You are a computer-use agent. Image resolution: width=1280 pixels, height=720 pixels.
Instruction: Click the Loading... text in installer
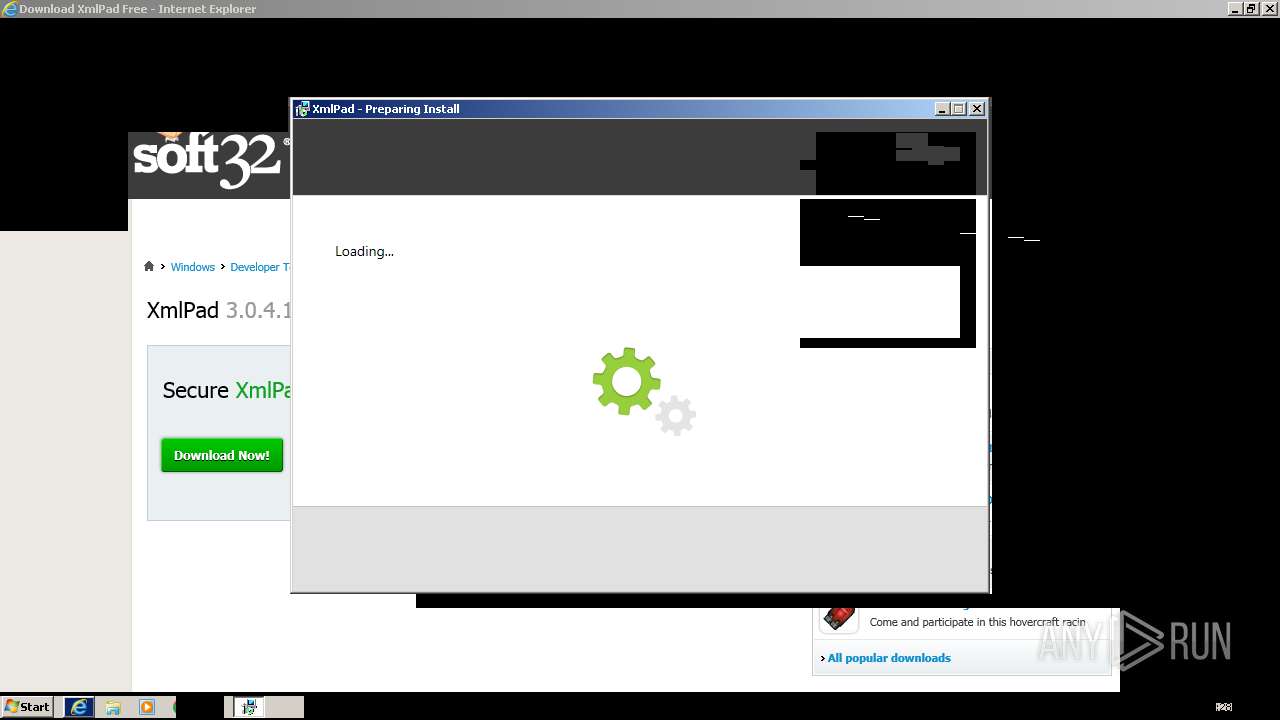[x=364, y=251]
